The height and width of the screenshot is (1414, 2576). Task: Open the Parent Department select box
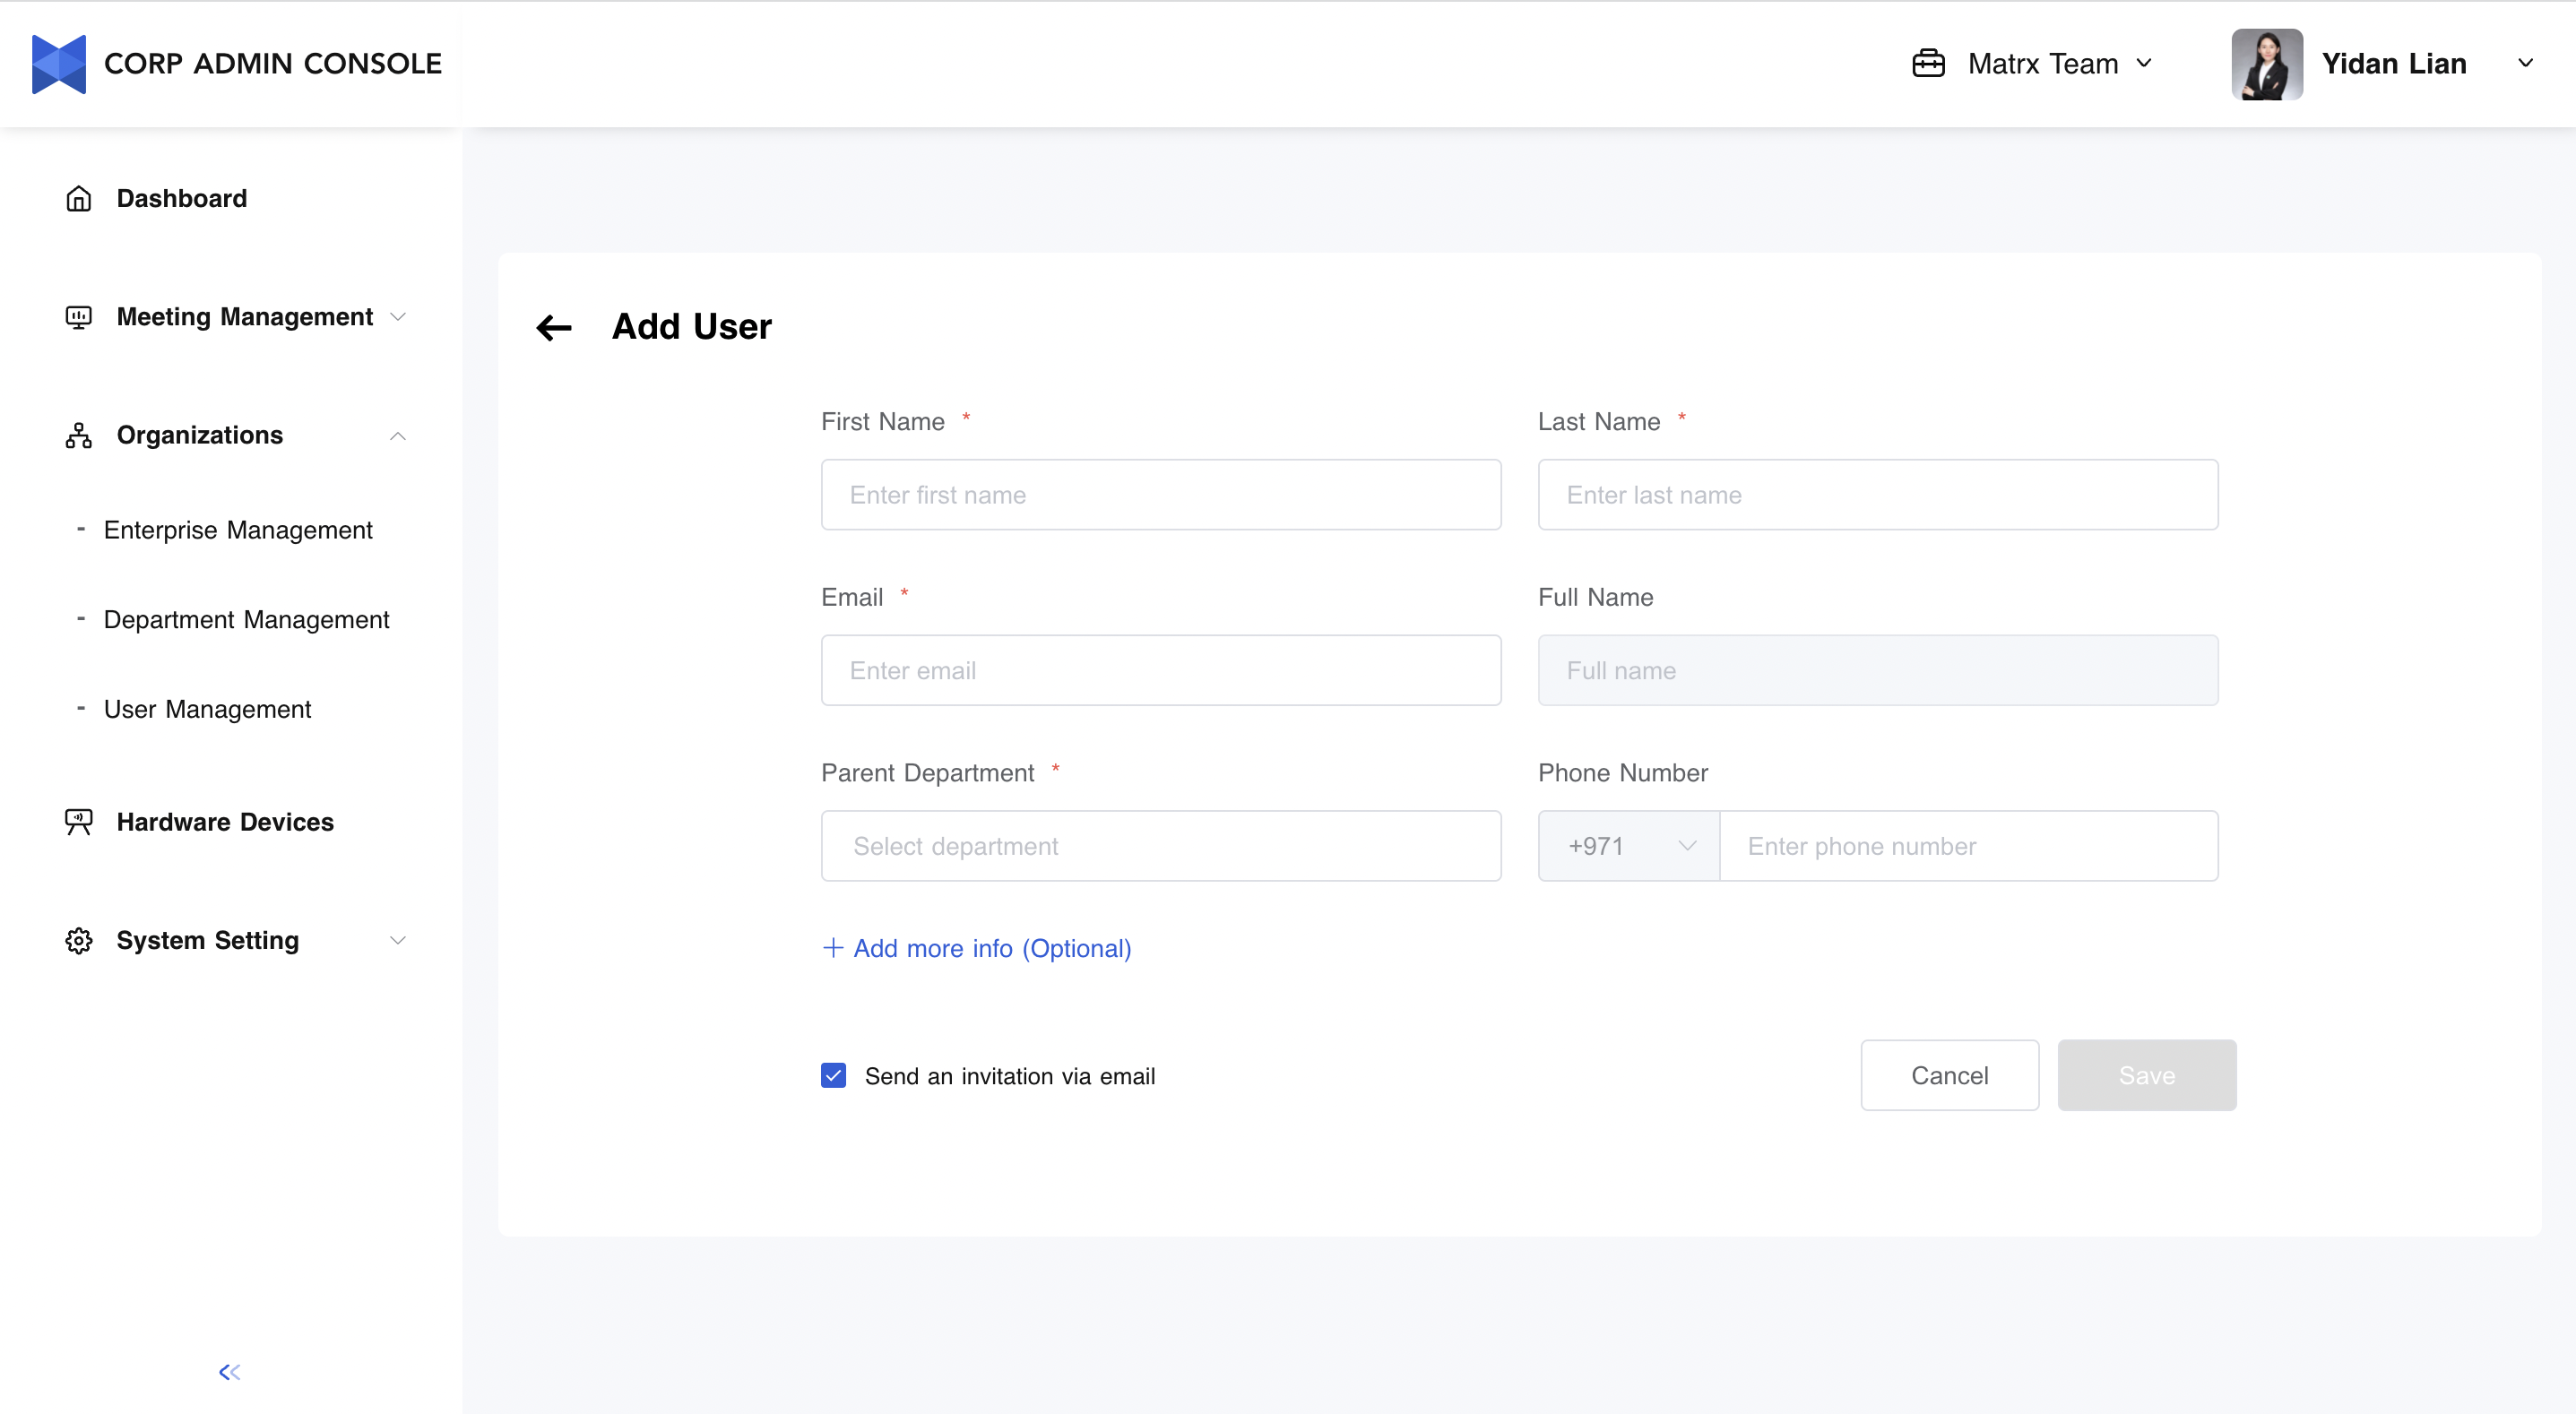[1160, 846]
